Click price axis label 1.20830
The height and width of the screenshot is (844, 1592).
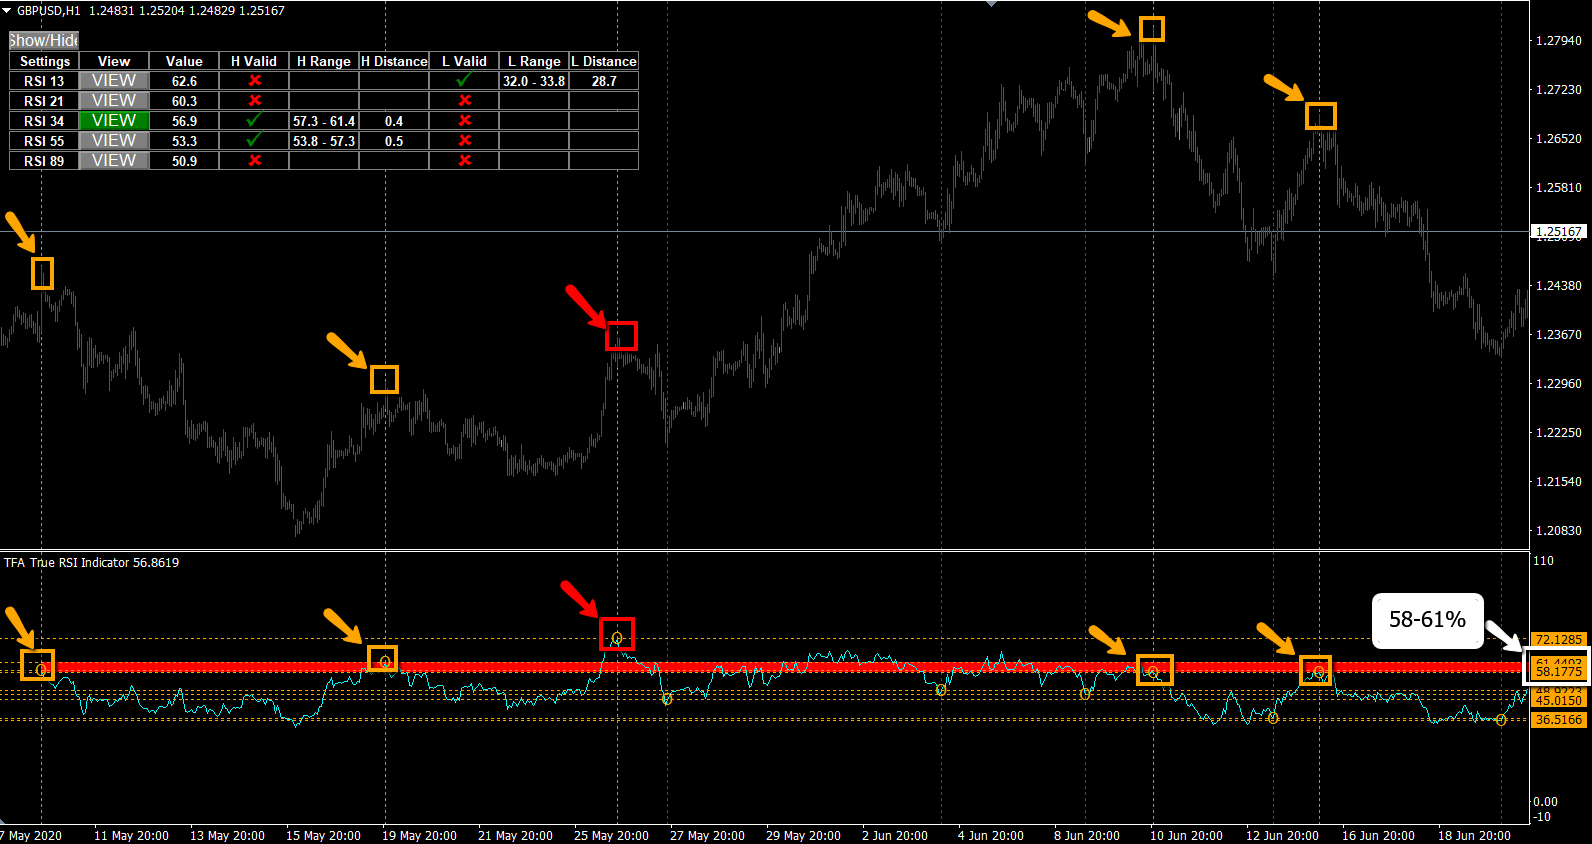click(1559, 531)
